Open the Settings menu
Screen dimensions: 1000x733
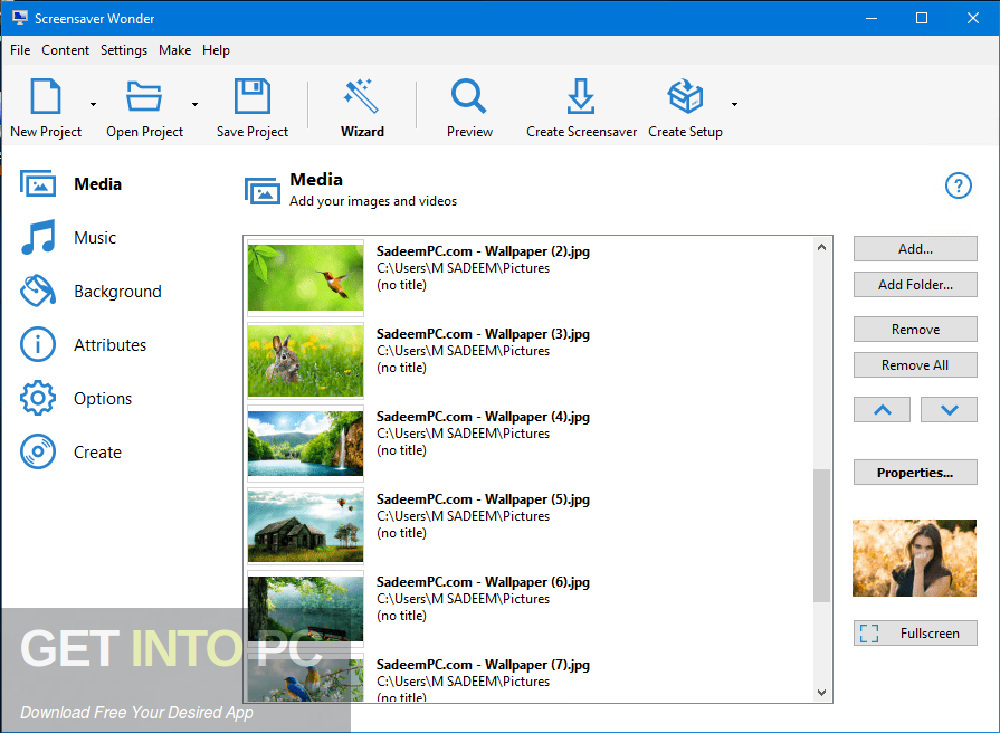tap(124, 50)
